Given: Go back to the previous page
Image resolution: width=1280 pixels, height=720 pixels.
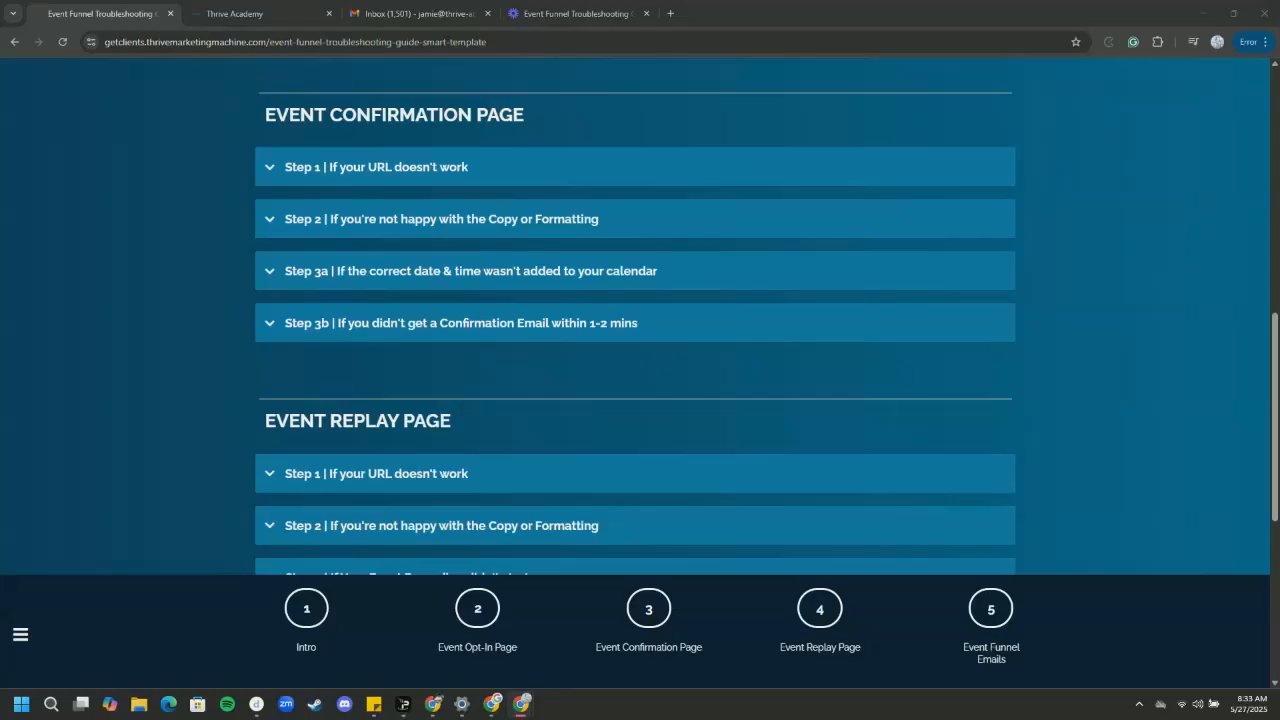Looking at the screenshot, I should (x=14, y=42).
